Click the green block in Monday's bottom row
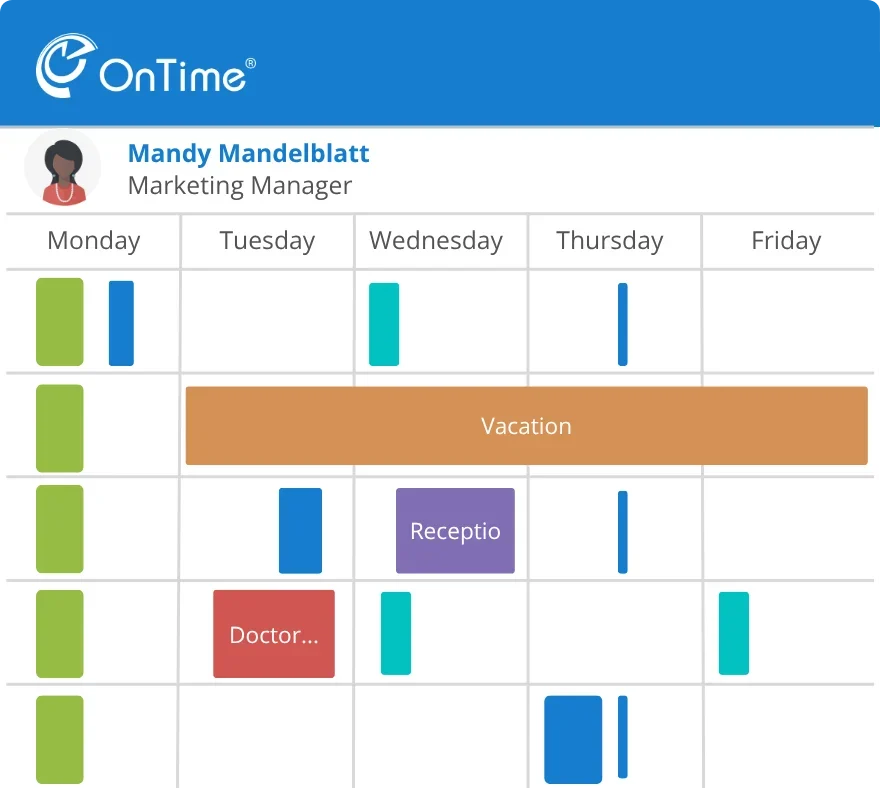The width and height of the screenshot is (880, 788). pyautogui.click(x=60, y=739)
